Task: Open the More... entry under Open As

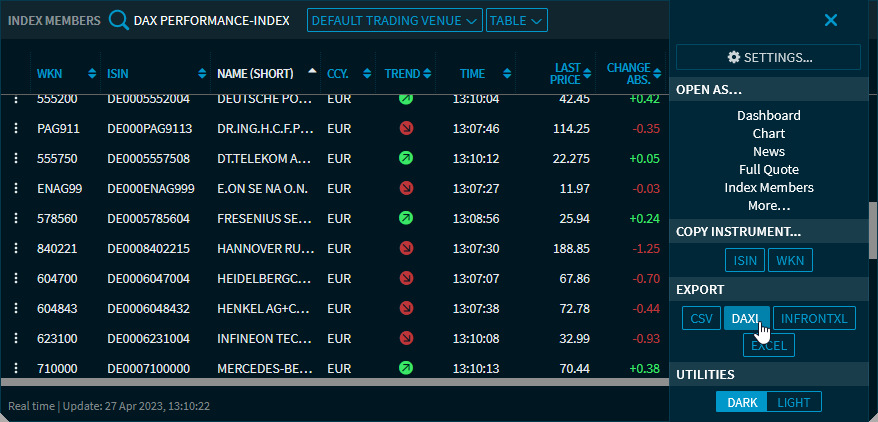Action: pos(768,206)
